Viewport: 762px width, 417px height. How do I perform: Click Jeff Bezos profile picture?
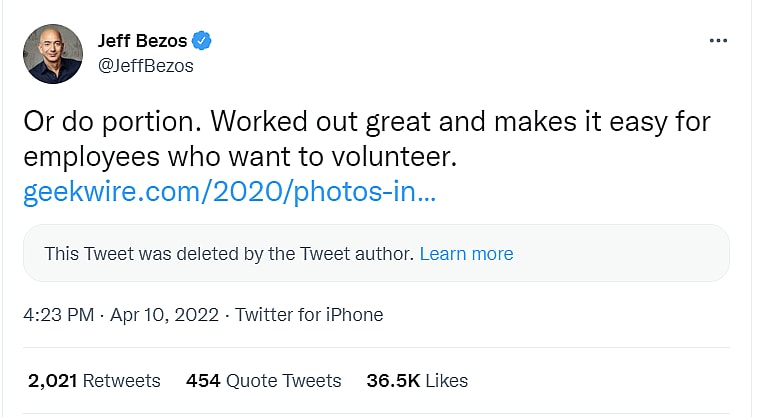pos(52,54)
